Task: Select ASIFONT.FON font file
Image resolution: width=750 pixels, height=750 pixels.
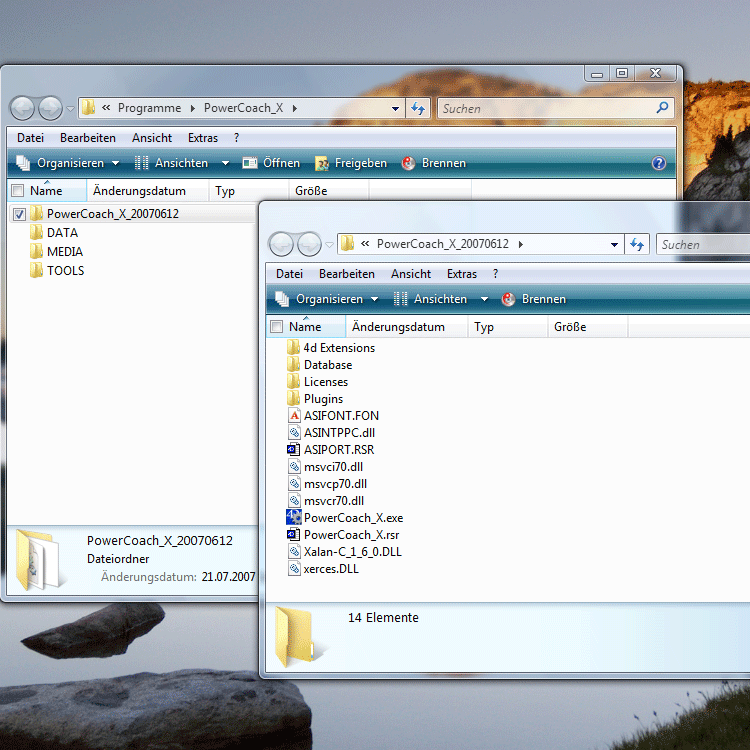Action: [333, 416]
